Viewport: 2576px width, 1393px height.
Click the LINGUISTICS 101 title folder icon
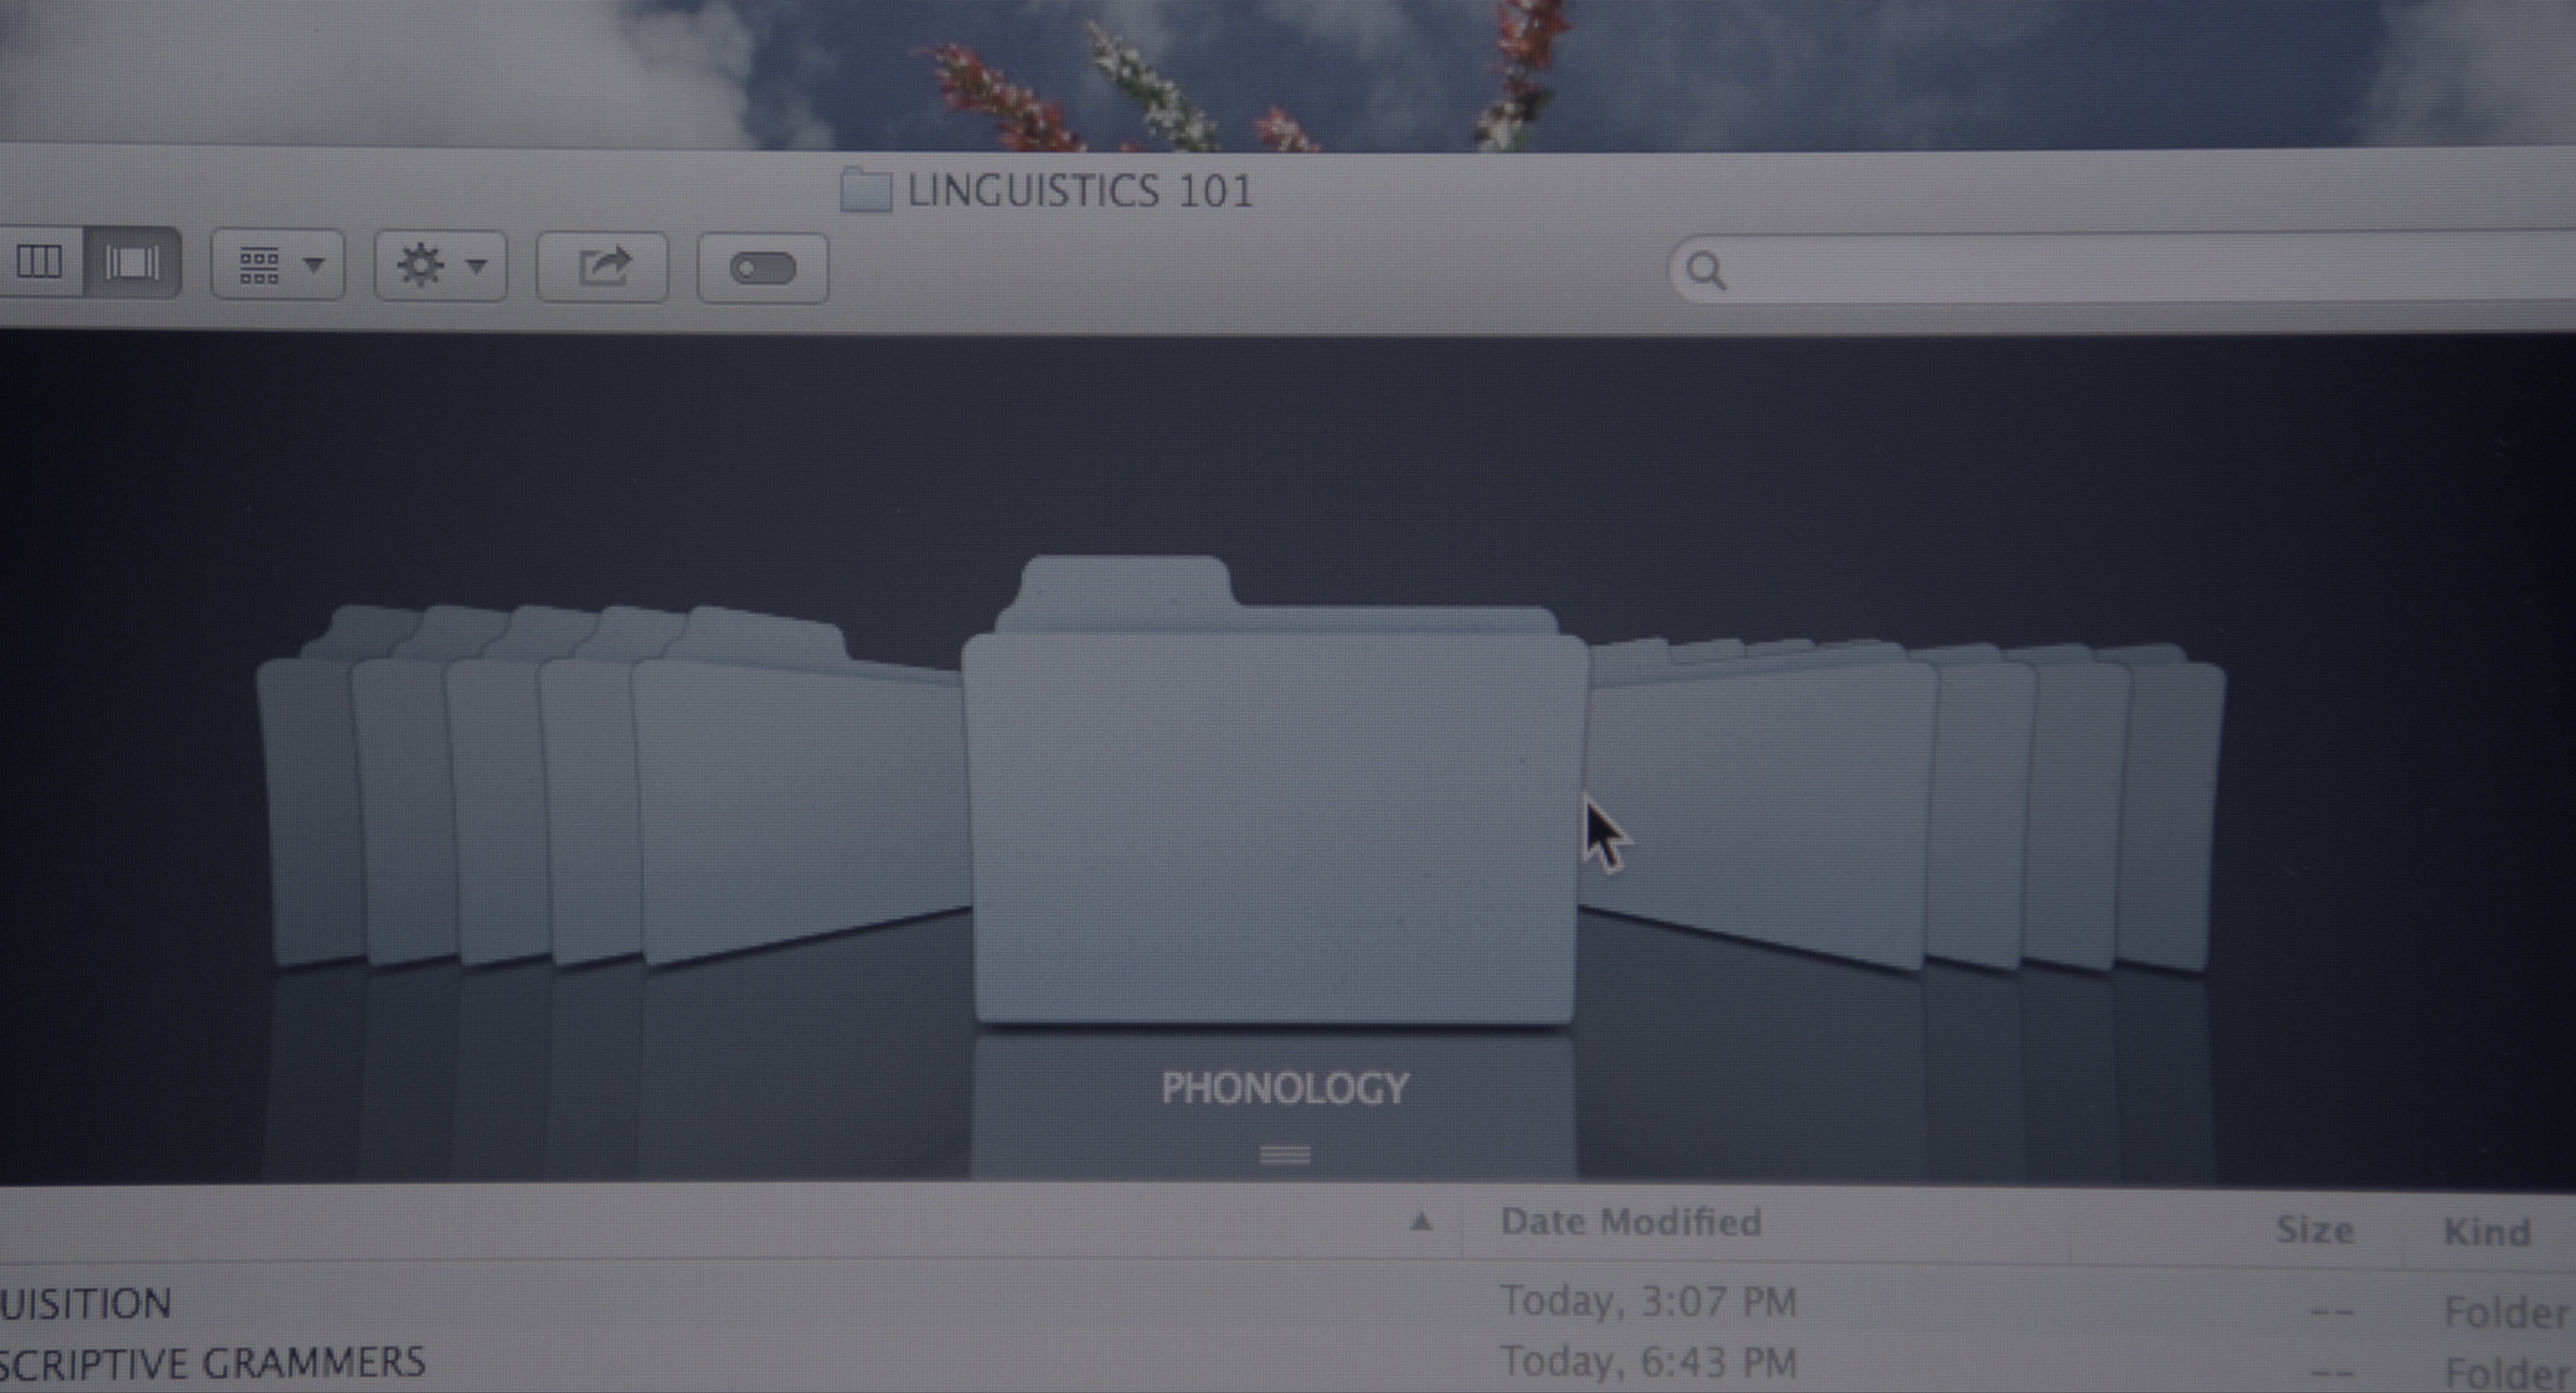(866, 190)
